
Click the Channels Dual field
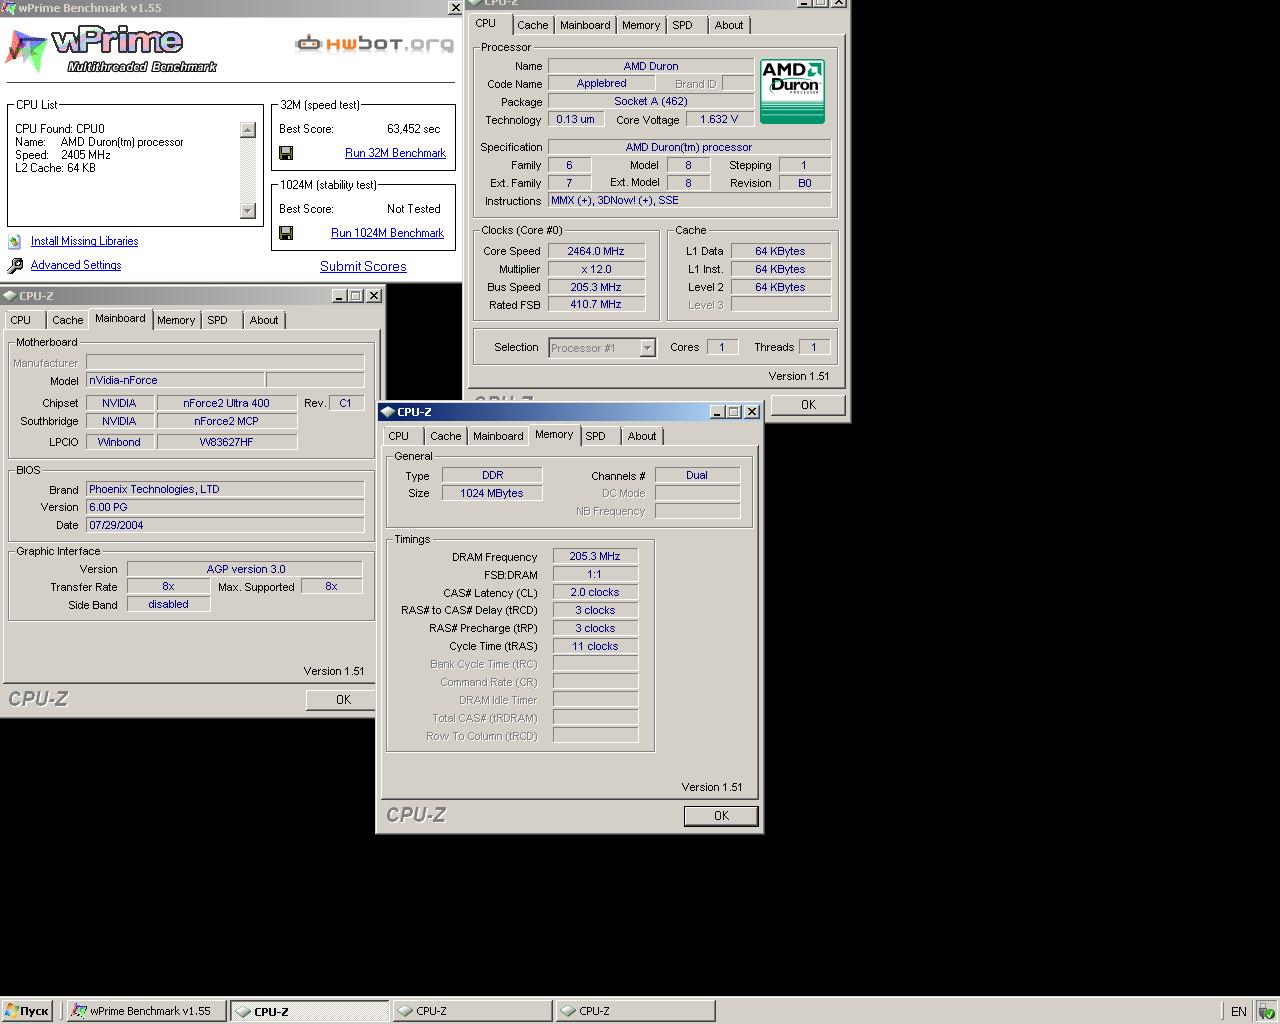pos(697,476)
